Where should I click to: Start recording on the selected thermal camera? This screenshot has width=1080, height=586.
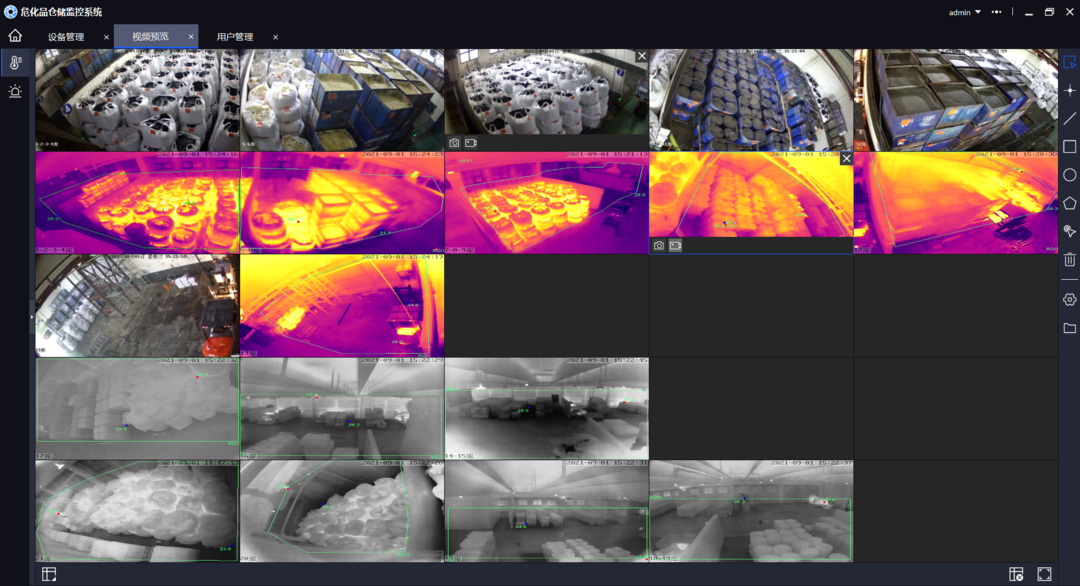pyautogui.click(x=676, y=244)
